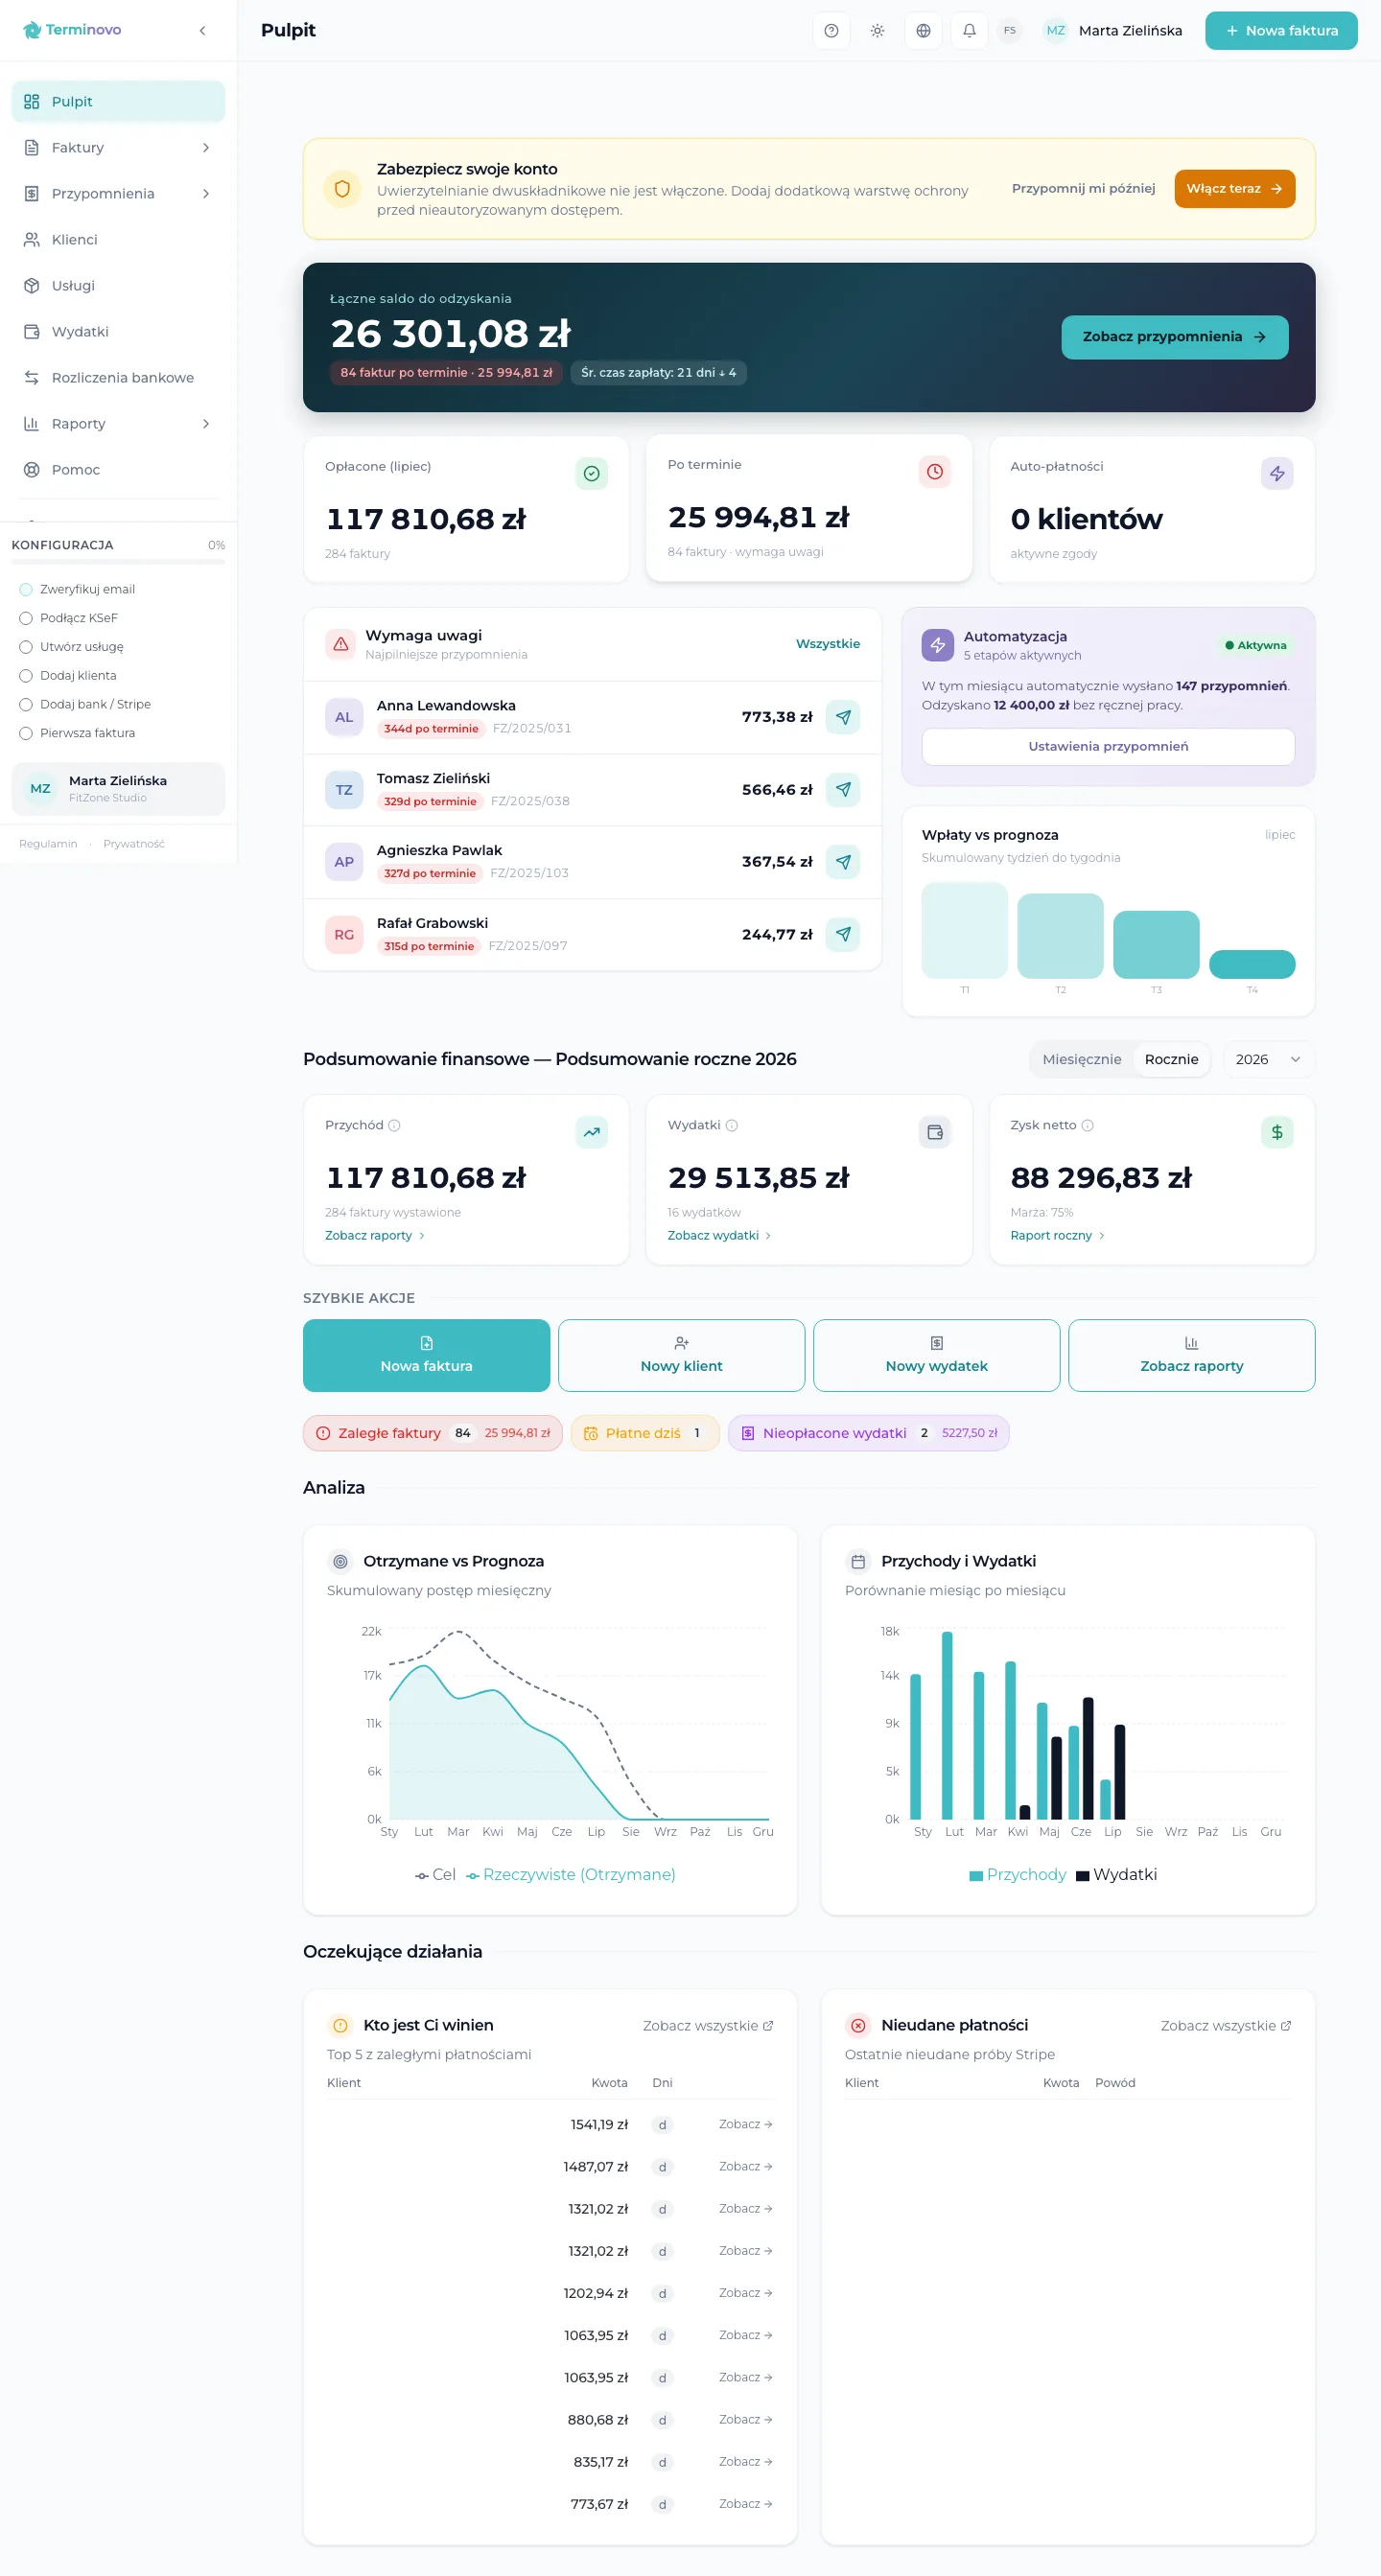The height and width of the screenshot is (2576, 1381).
Task: Toggle light theme via sun icon
Action: point(877,31)
